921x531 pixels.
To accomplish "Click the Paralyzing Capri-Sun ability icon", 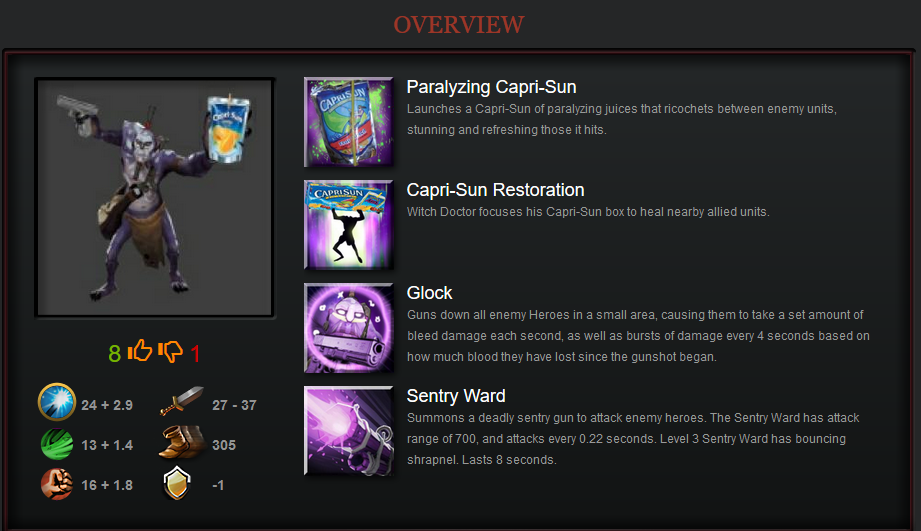I will pos(348,122).
